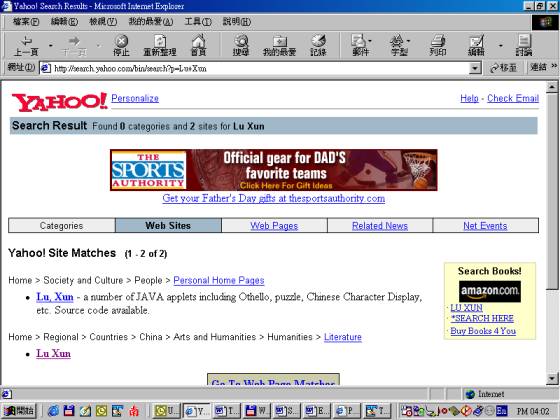Image resolution: width=560 pixels, height=420 pixels.
Task: Click the Go To Web Page Matches button
Action: [x=273, y=380]
